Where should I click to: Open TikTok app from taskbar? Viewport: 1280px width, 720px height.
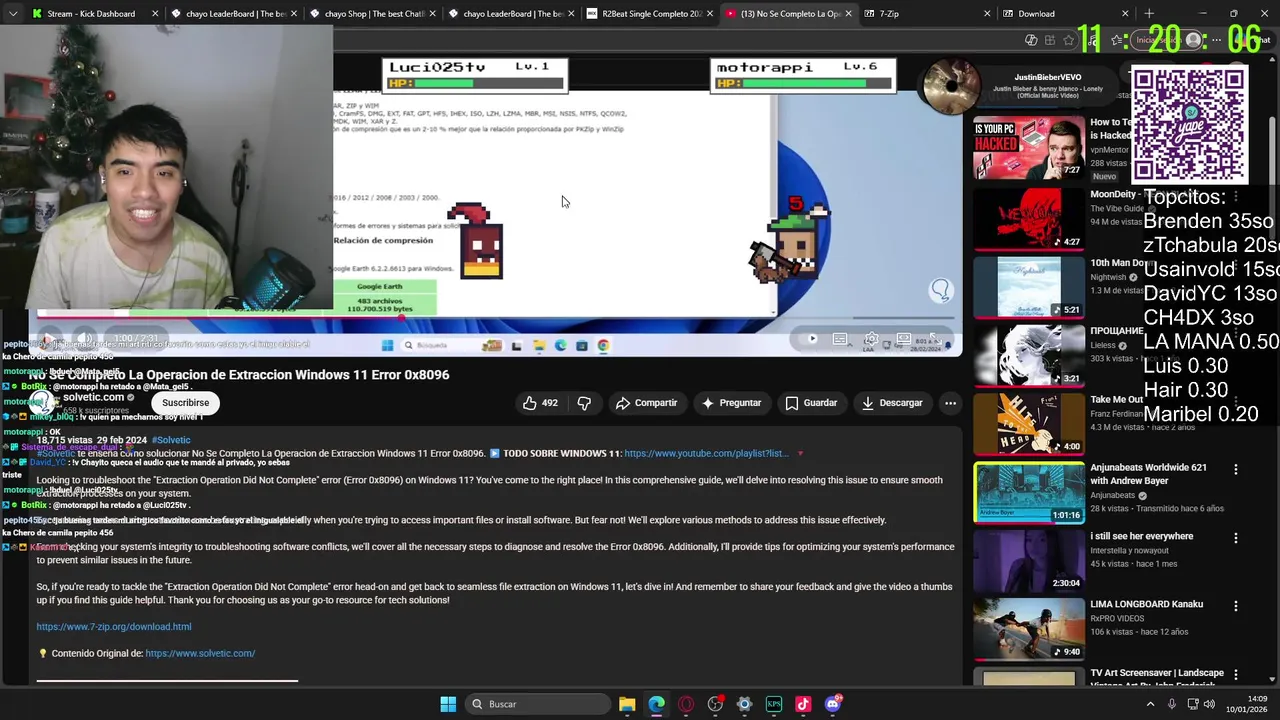click(x=803, y=704)
